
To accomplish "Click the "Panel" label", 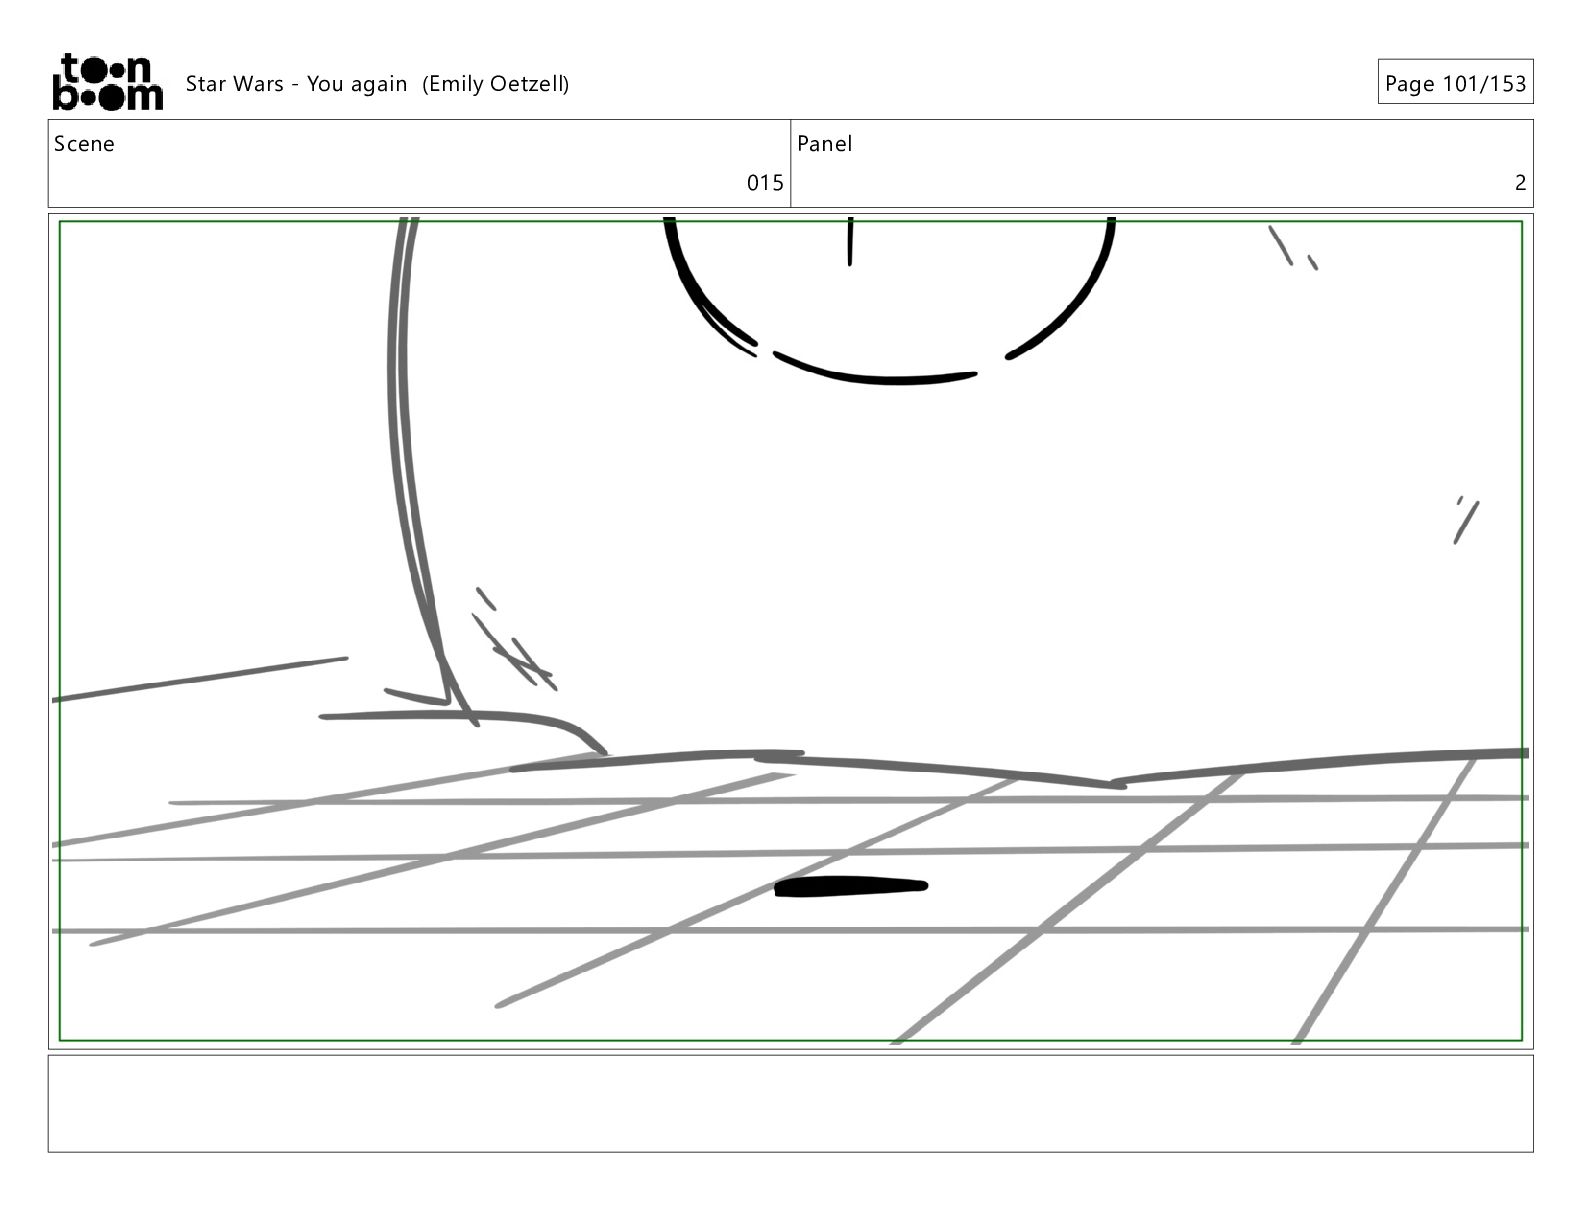I will tap(825, 144).
